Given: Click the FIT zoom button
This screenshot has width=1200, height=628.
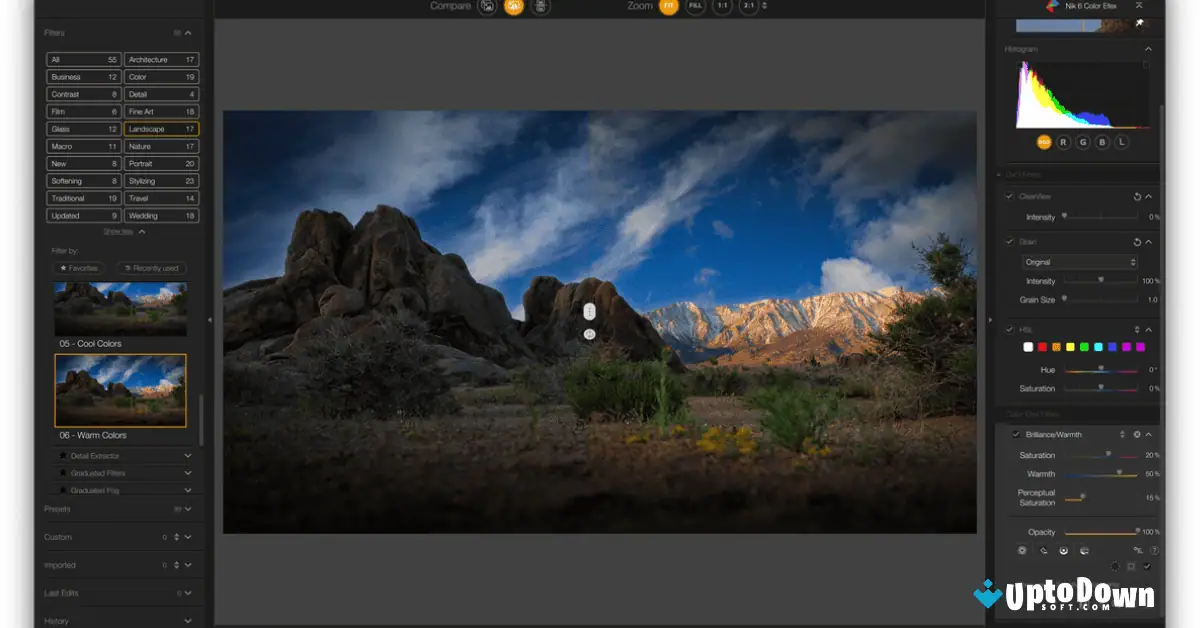Looking at the screenshot, I should coord(668,6).
